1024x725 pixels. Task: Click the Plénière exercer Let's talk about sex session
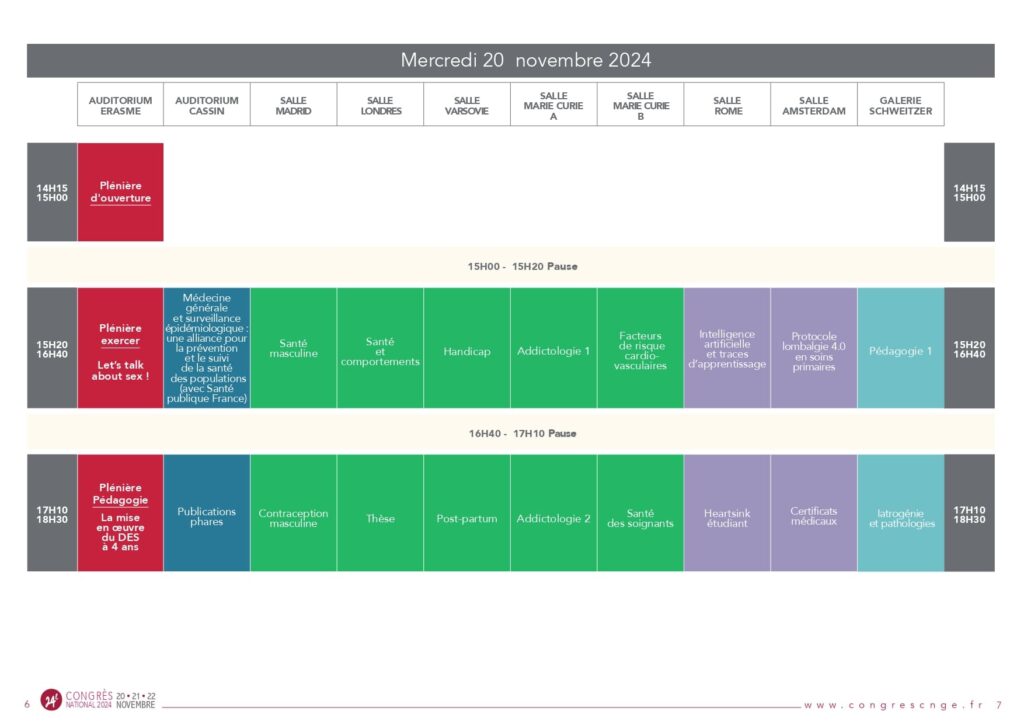(121, 348)
